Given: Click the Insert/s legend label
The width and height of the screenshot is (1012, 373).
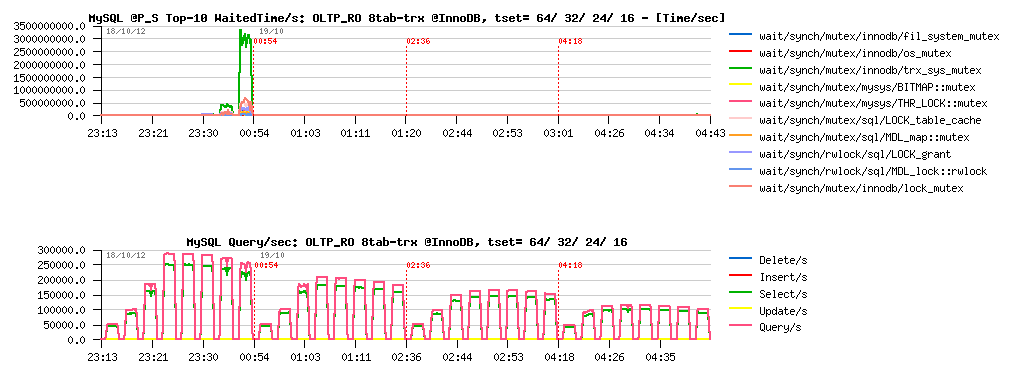Looking at the screenshot, I should (x=783, y=277).
